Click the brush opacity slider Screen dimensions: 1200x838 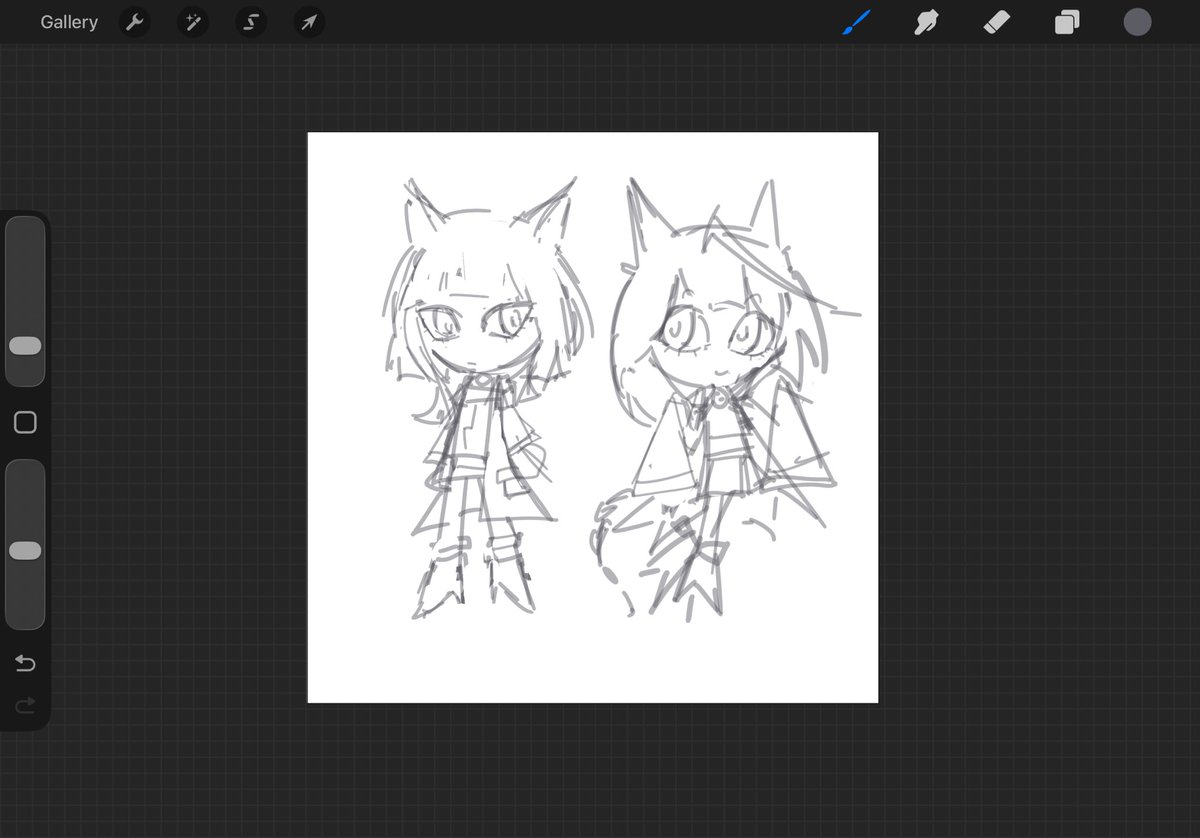[25, 544]
